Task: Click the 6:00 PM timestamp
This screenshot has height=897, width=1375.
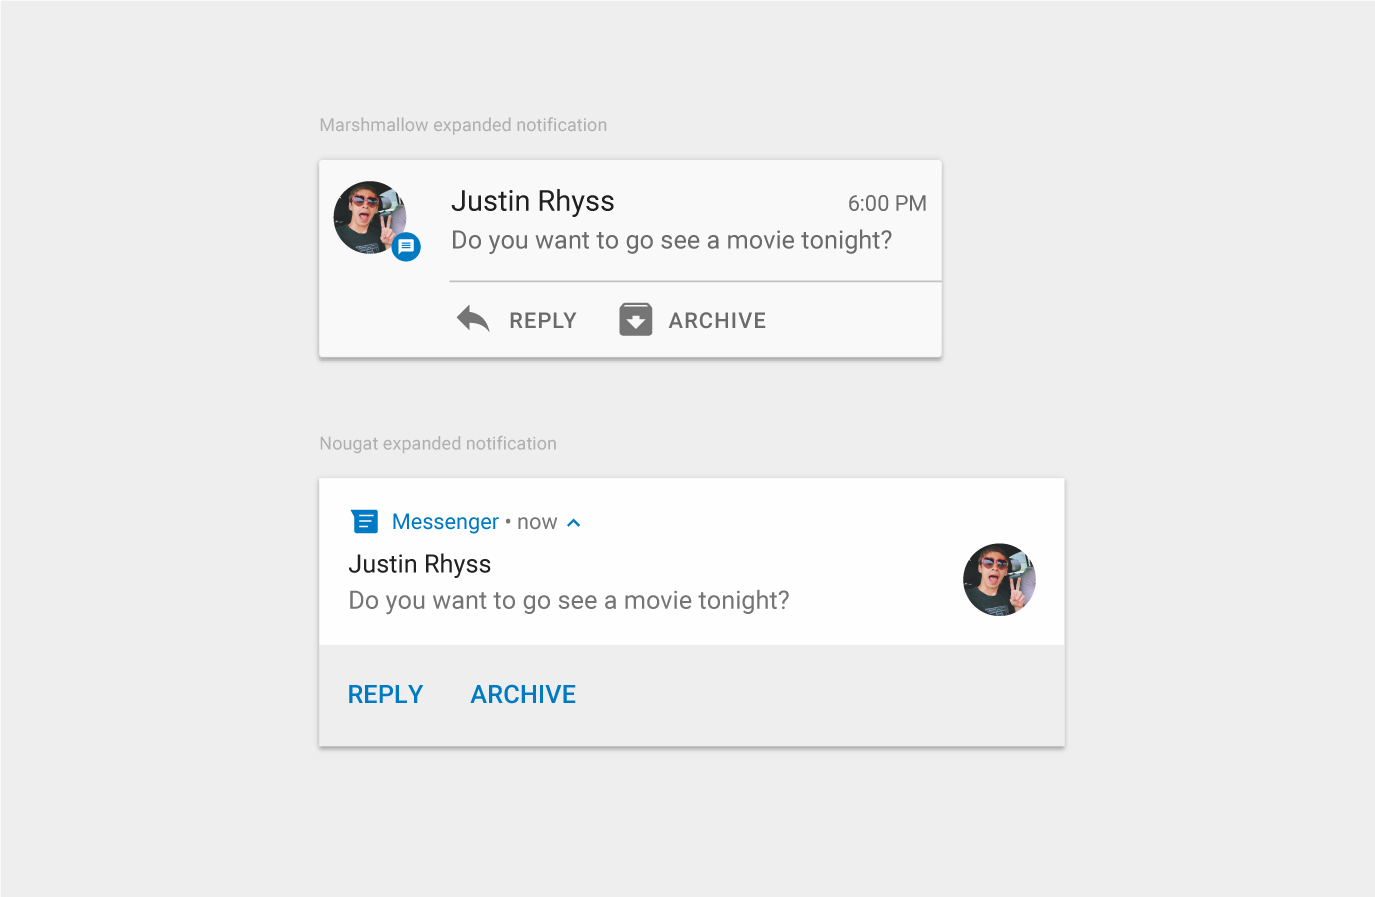Action: point(887,203)
